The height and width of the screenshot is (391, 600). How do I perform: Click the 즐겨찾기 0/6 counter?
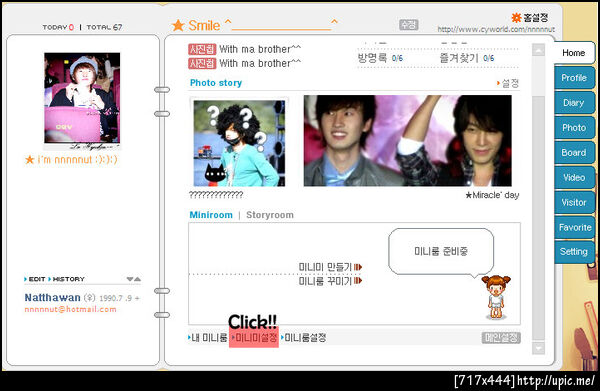pyautogui.click(x=466, y=58)
